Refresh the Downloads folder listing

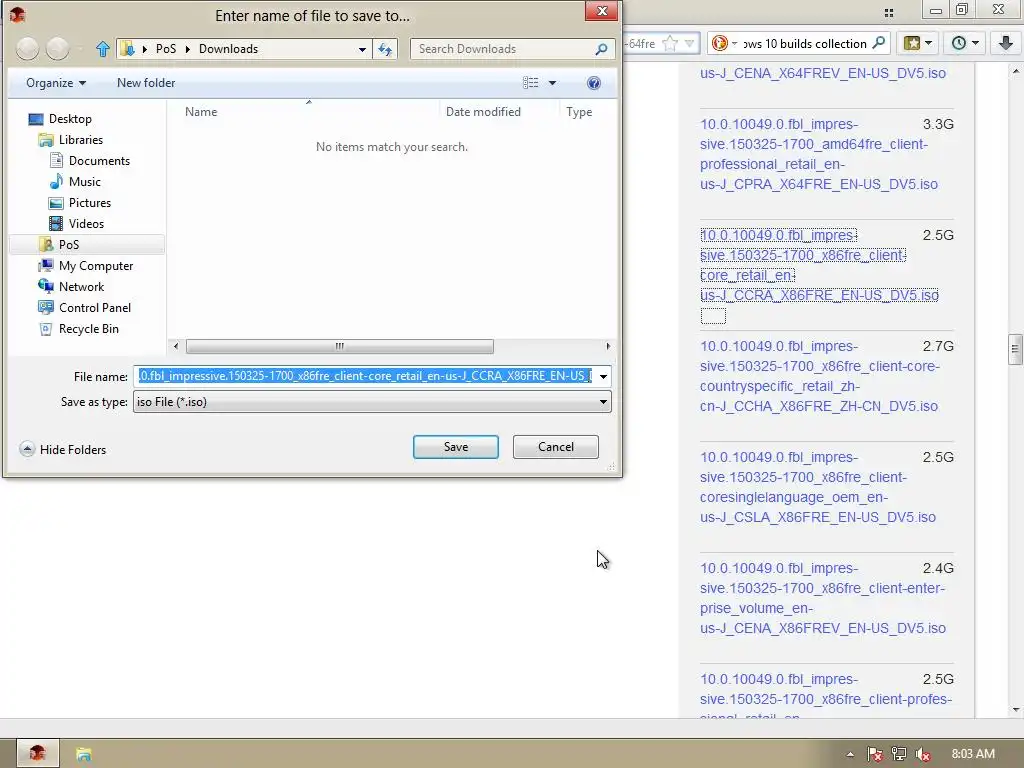click(x=385, y=49)
